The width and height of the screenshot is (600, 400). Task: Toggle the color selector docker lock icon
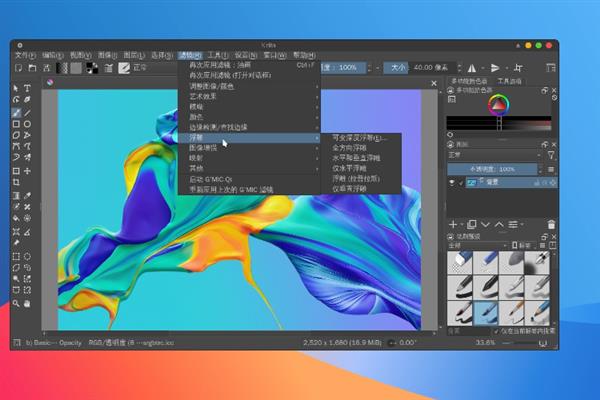point(450,90)
